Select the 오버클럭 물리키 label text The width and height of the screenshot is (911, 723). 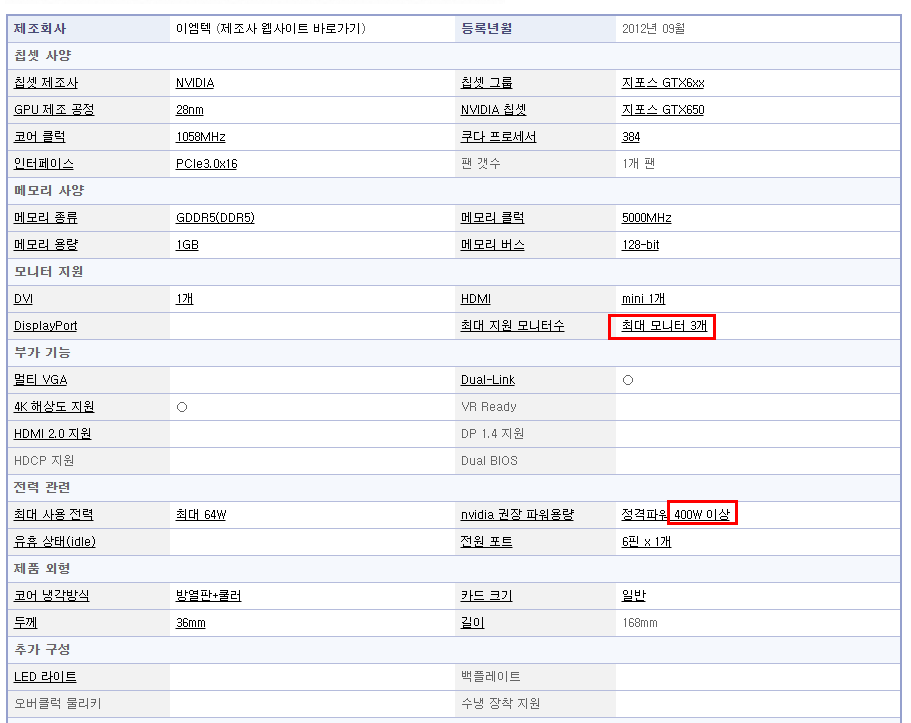58,704
